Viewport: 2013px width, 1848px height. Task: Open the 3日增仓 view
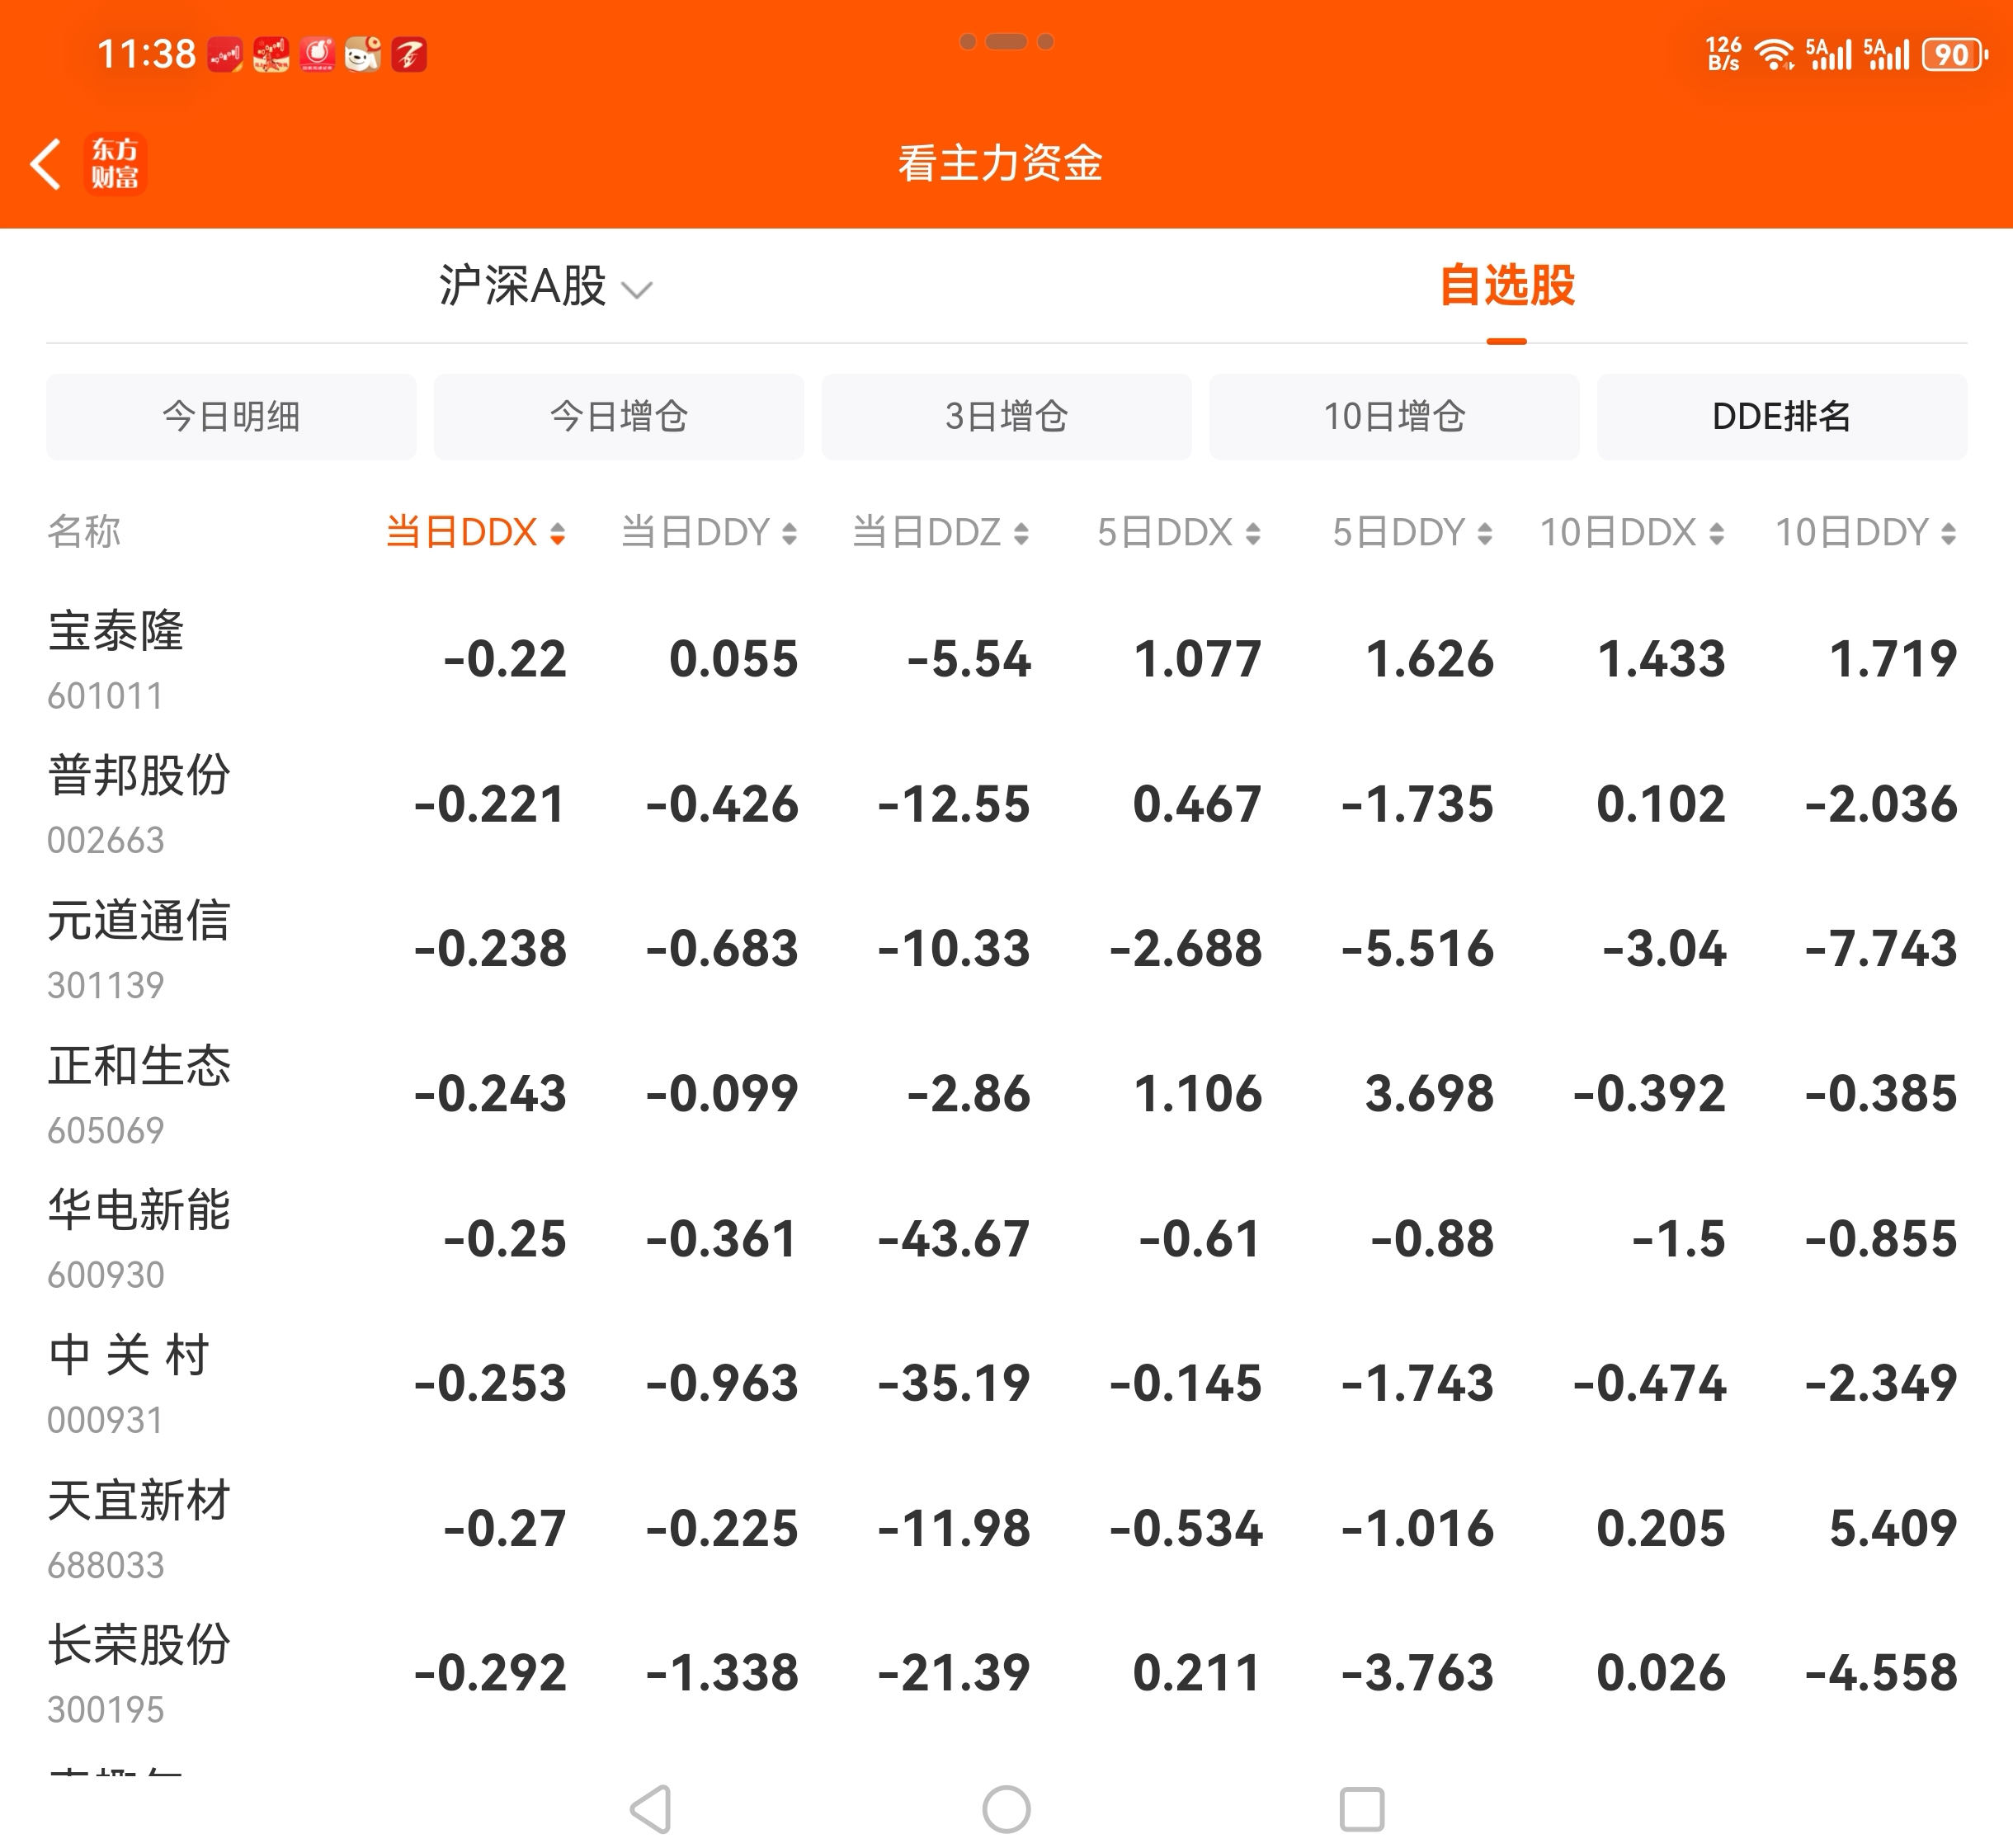coord(1006,417)
